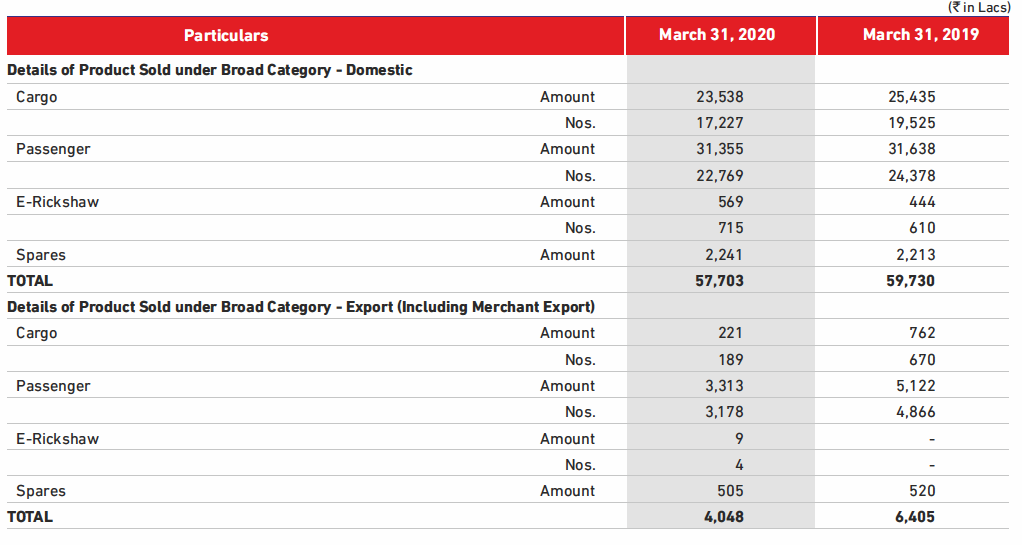Select domestic E-Rickshaw amount value 569
The width and height of the screenshot is (1022, 545).
[729, 202]
